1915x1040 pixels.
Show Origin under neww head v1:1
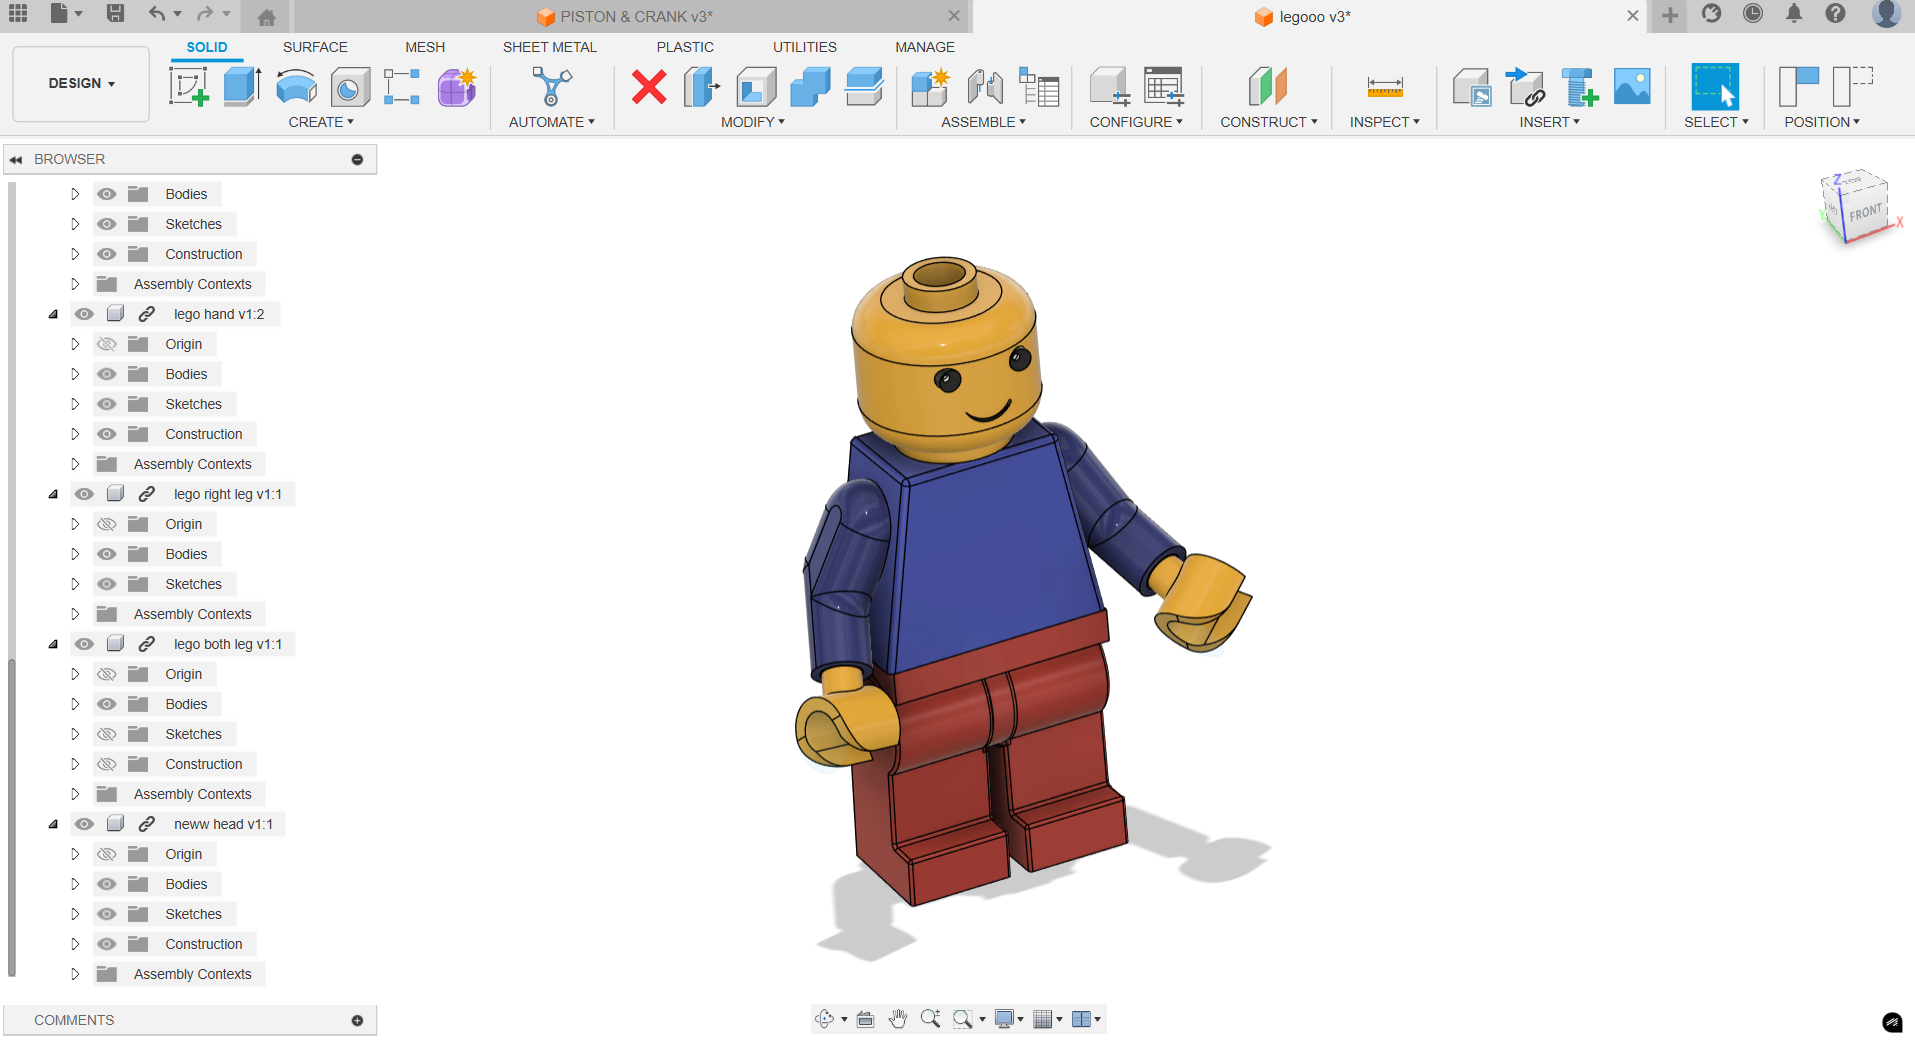click(107, 854)
